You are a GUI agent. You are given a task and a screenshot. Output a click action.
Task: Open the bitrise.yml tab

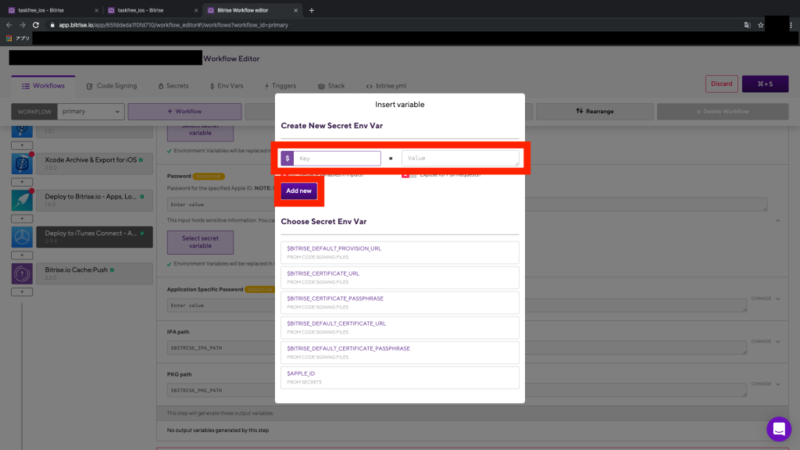tap(386, 86)
